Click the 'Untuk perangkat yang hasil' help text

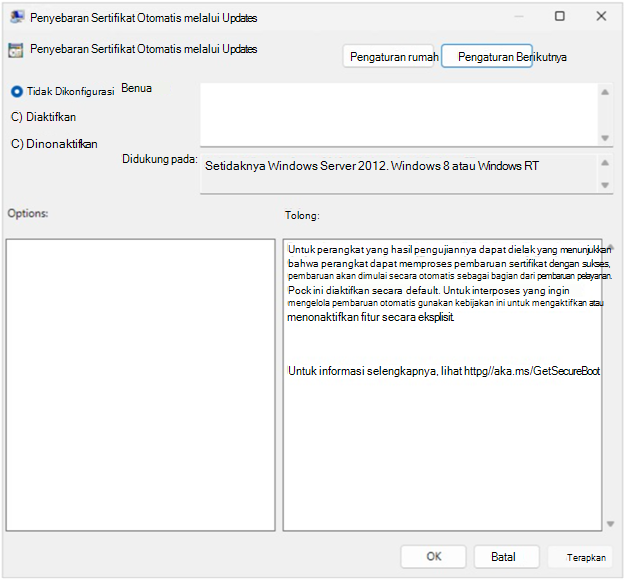[350, 250]
